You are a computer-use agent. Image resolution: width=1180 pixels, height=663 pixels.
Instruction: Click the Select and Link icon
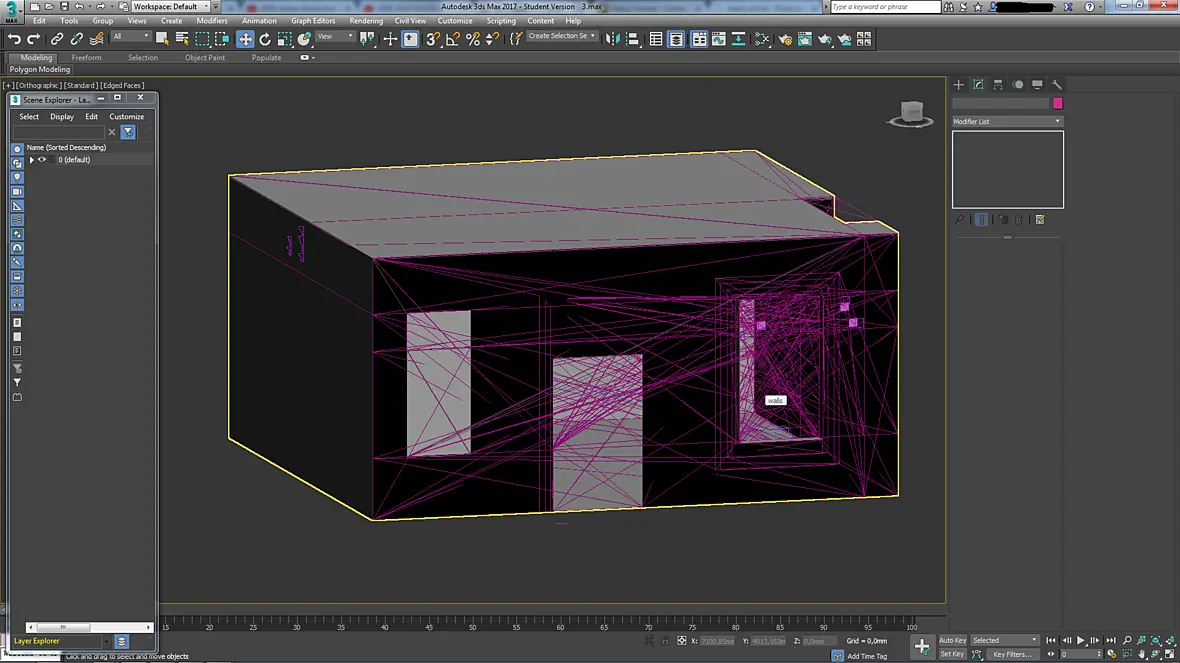[x=57, y=38]
